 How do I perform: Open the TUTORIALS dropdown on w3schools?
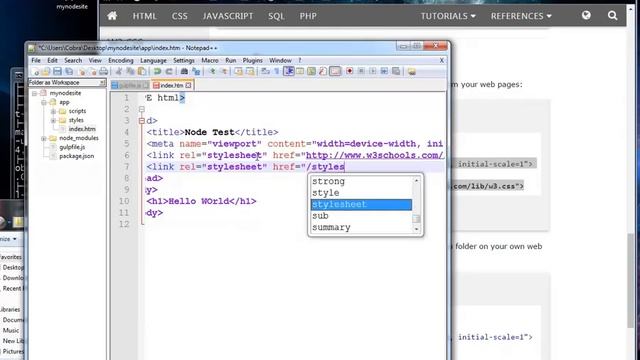(x=448, y=16)
